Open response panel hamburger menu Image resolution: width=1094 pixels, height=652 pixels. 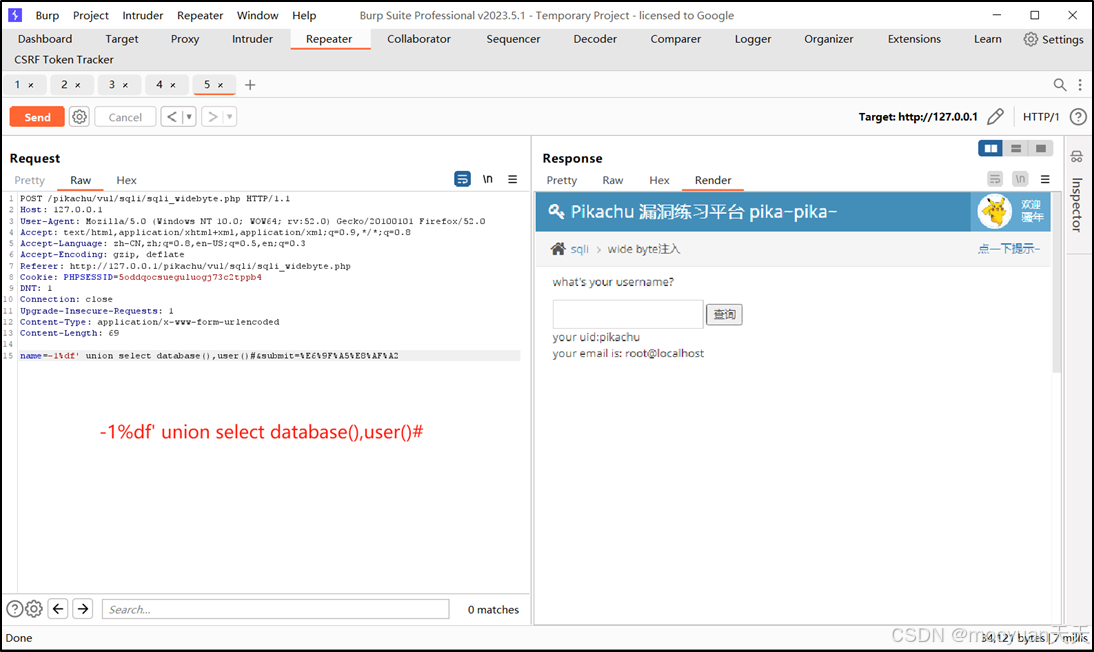point(1045,179)
